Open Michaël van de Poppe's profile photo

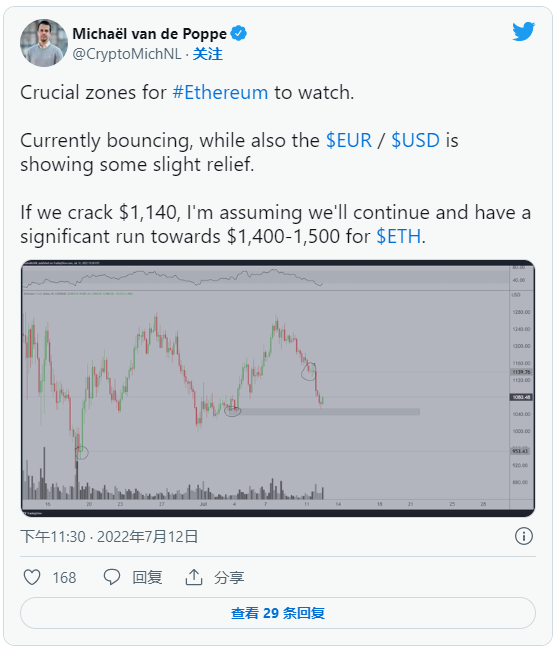[44, 43]
